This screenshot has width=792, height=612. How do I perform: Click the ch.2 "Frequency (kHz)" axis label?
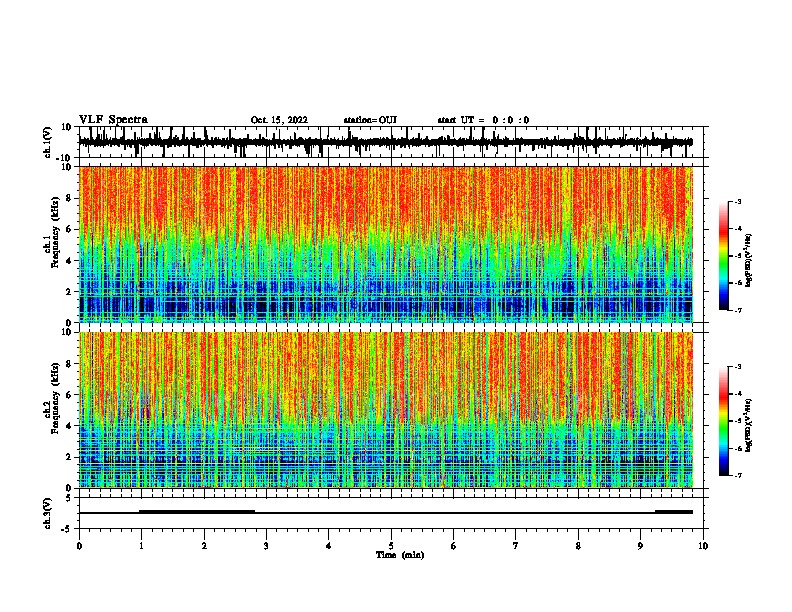[x=56, y=398]
